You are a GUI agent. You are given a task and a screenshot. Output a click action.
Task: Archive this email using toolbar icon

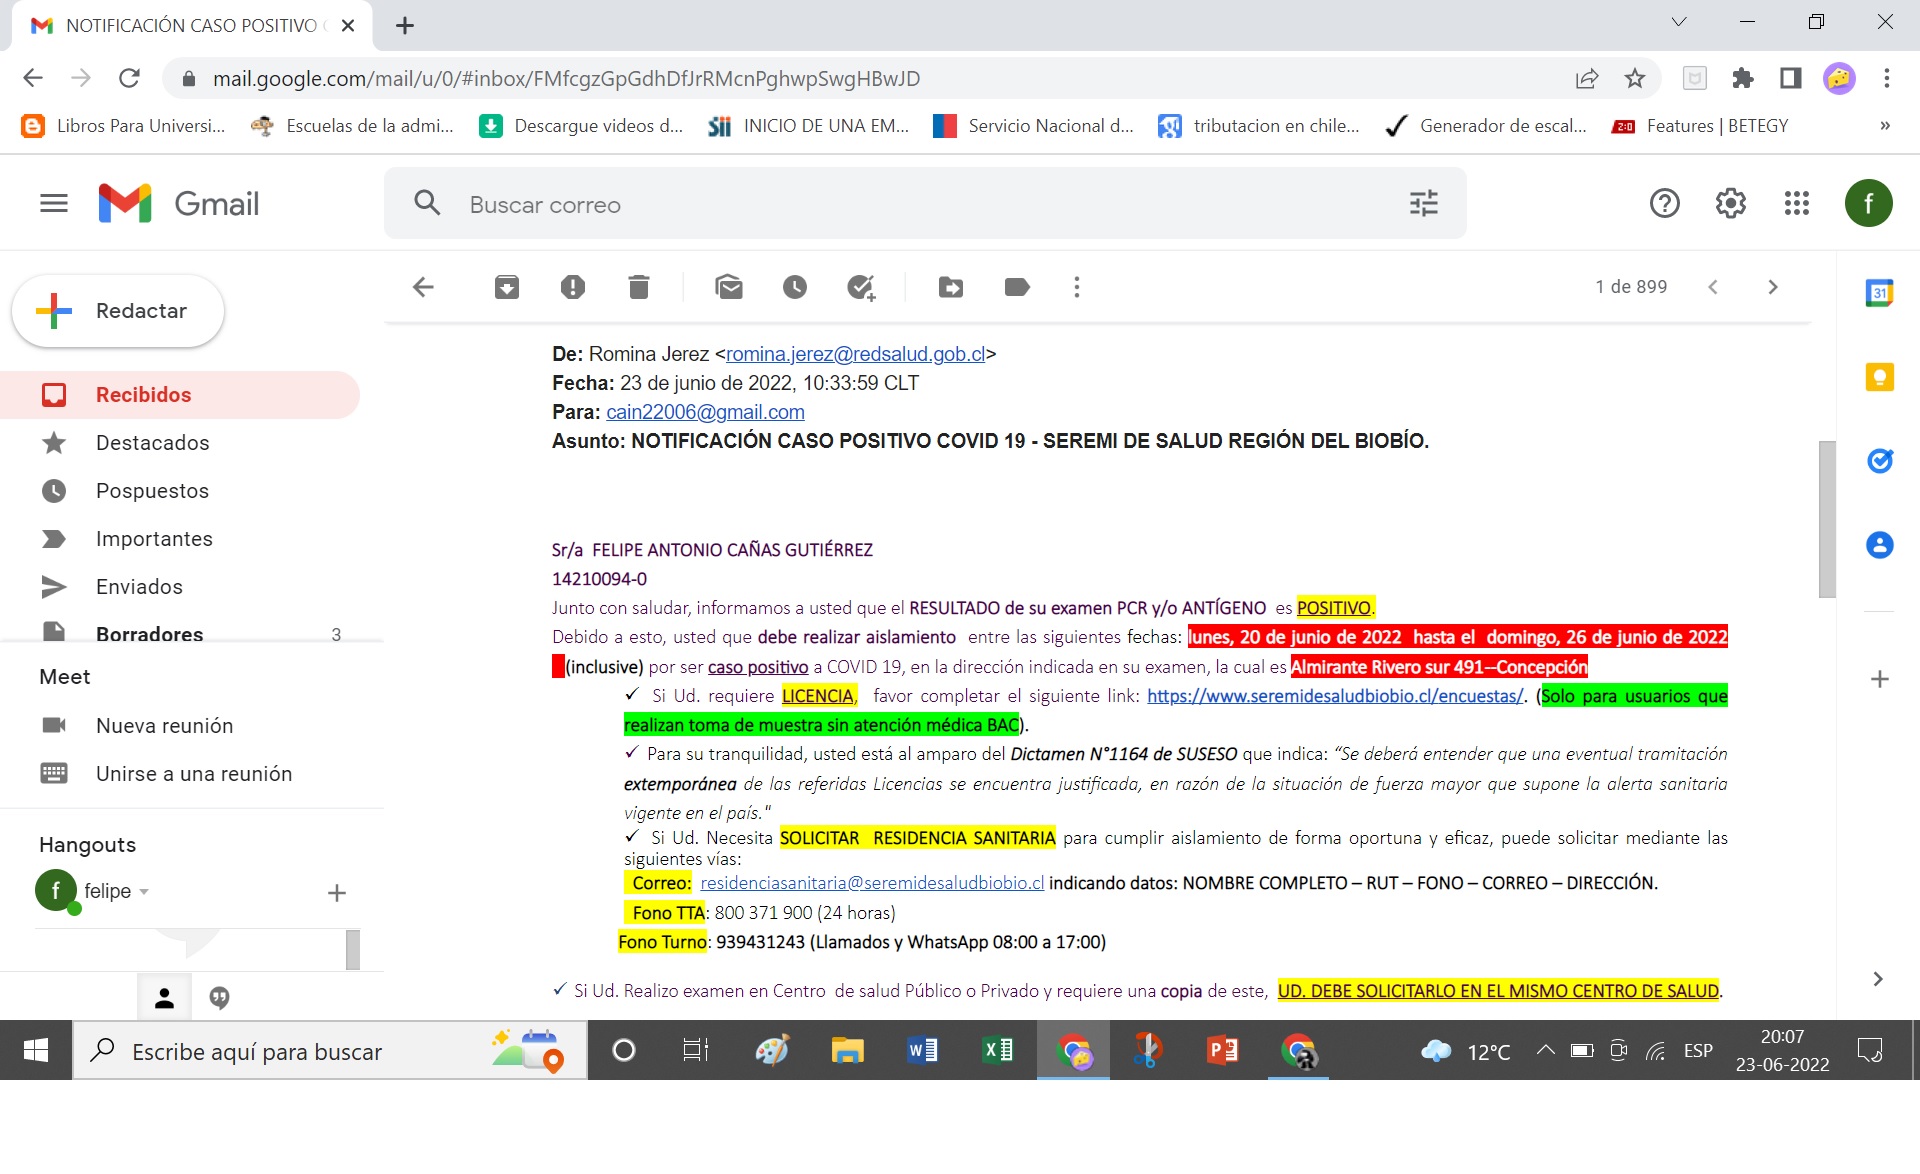(x=507, y=288)
